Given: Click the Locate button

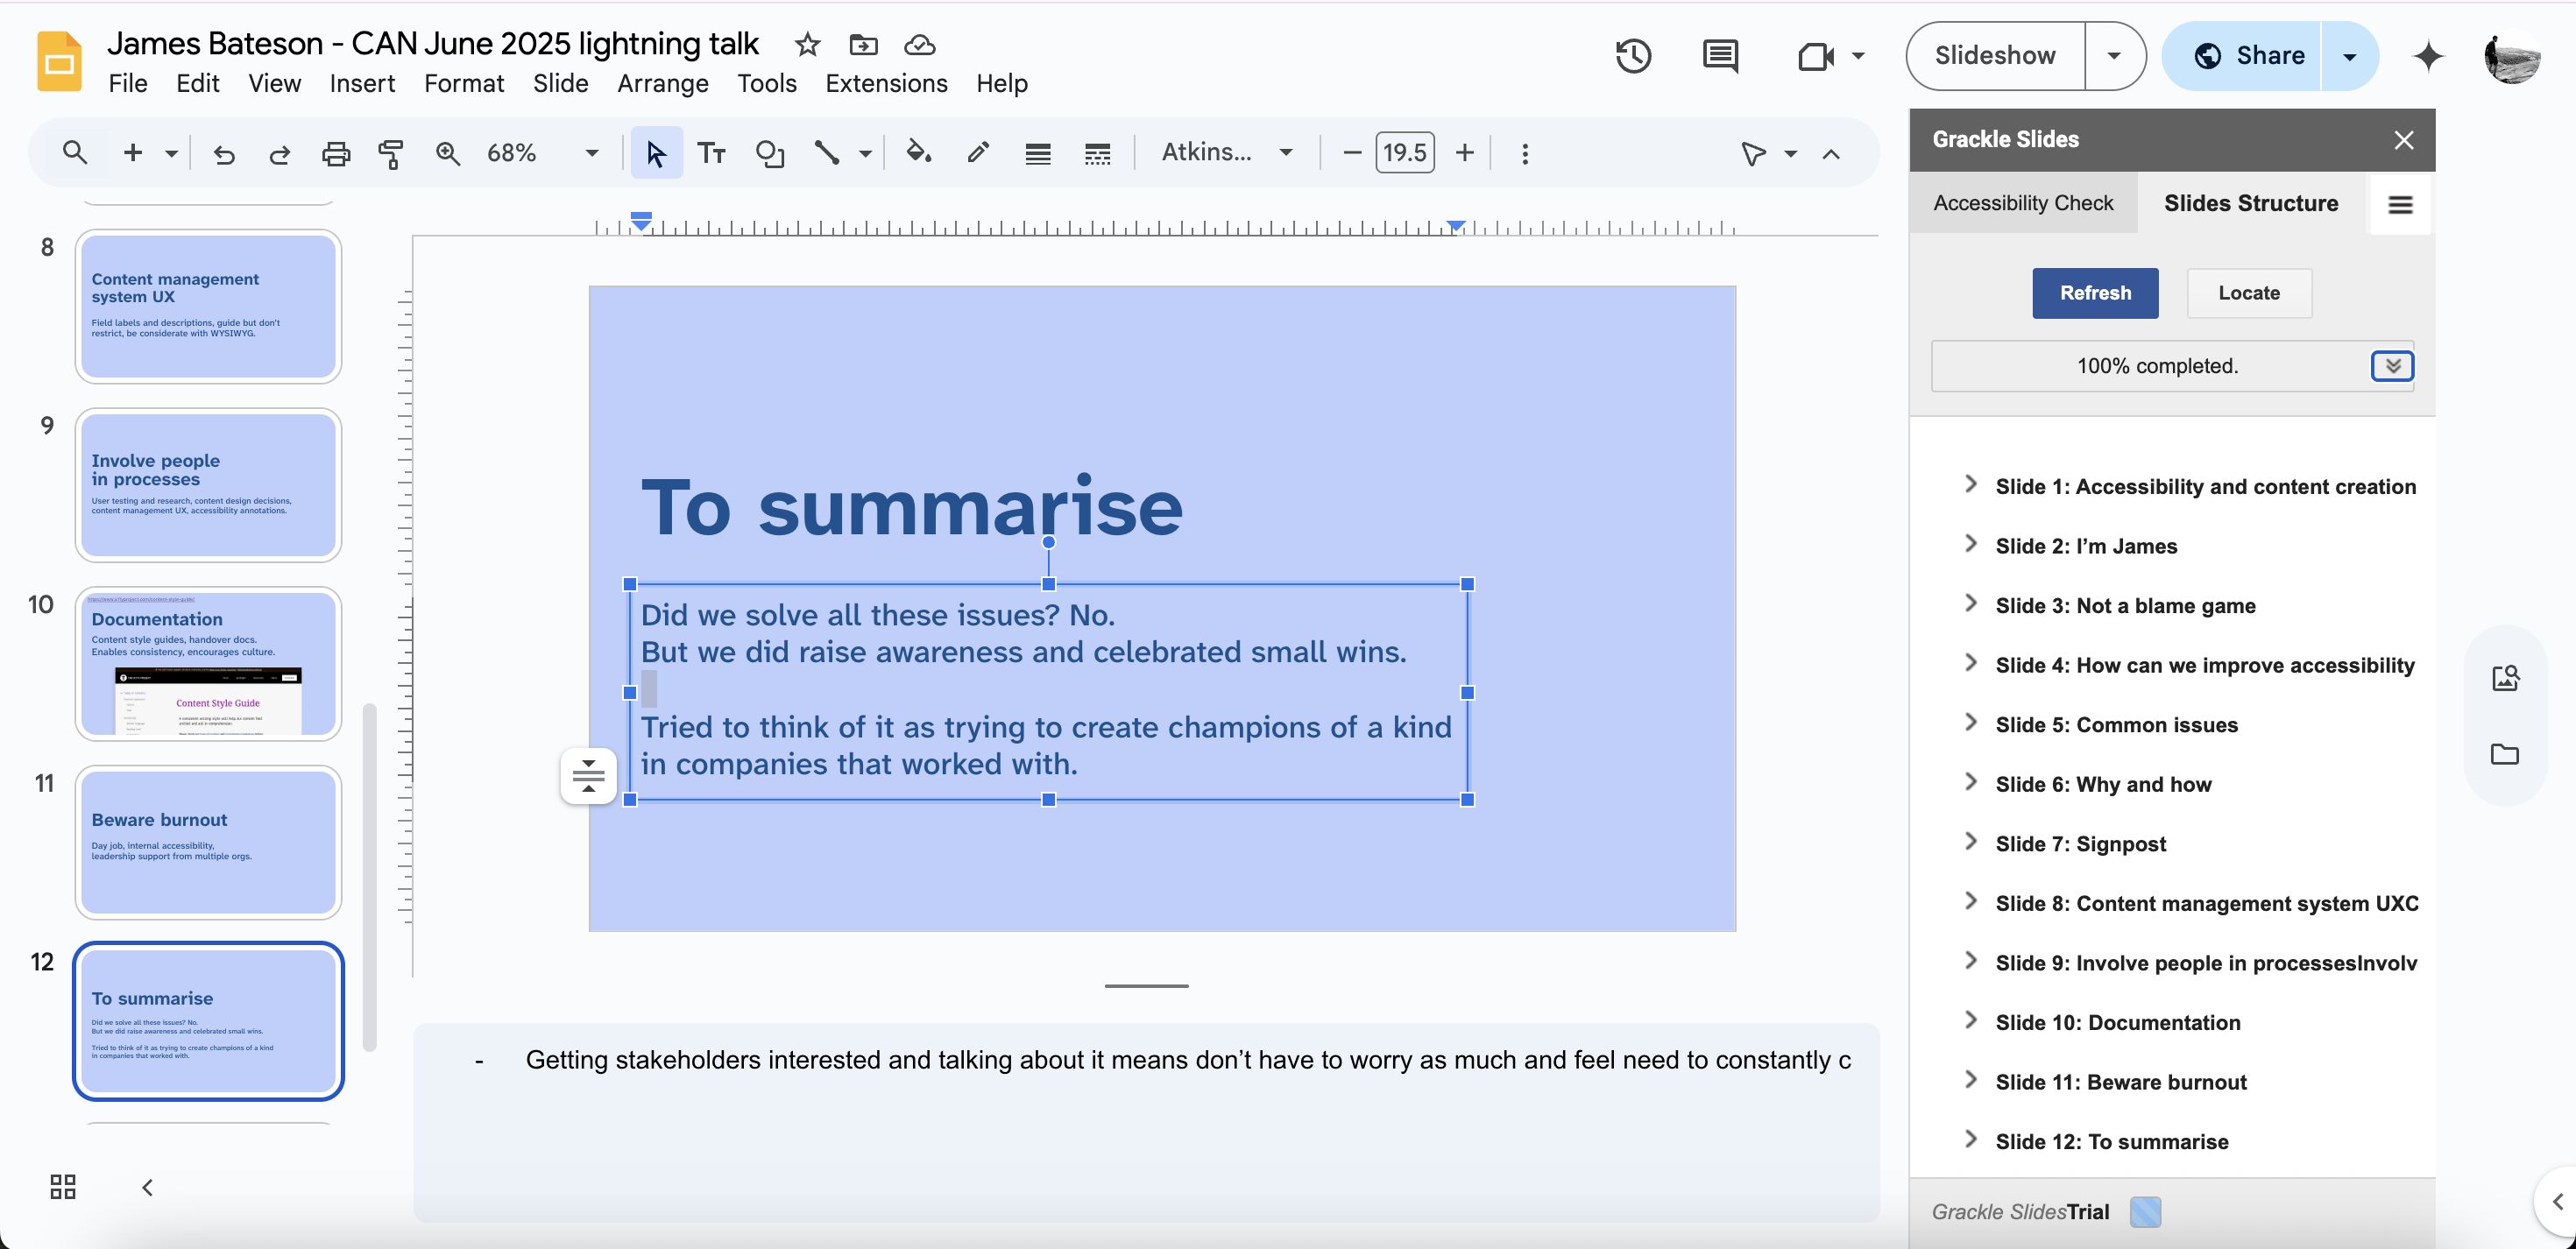Looking at the screenshot, I should [2249, 293].
